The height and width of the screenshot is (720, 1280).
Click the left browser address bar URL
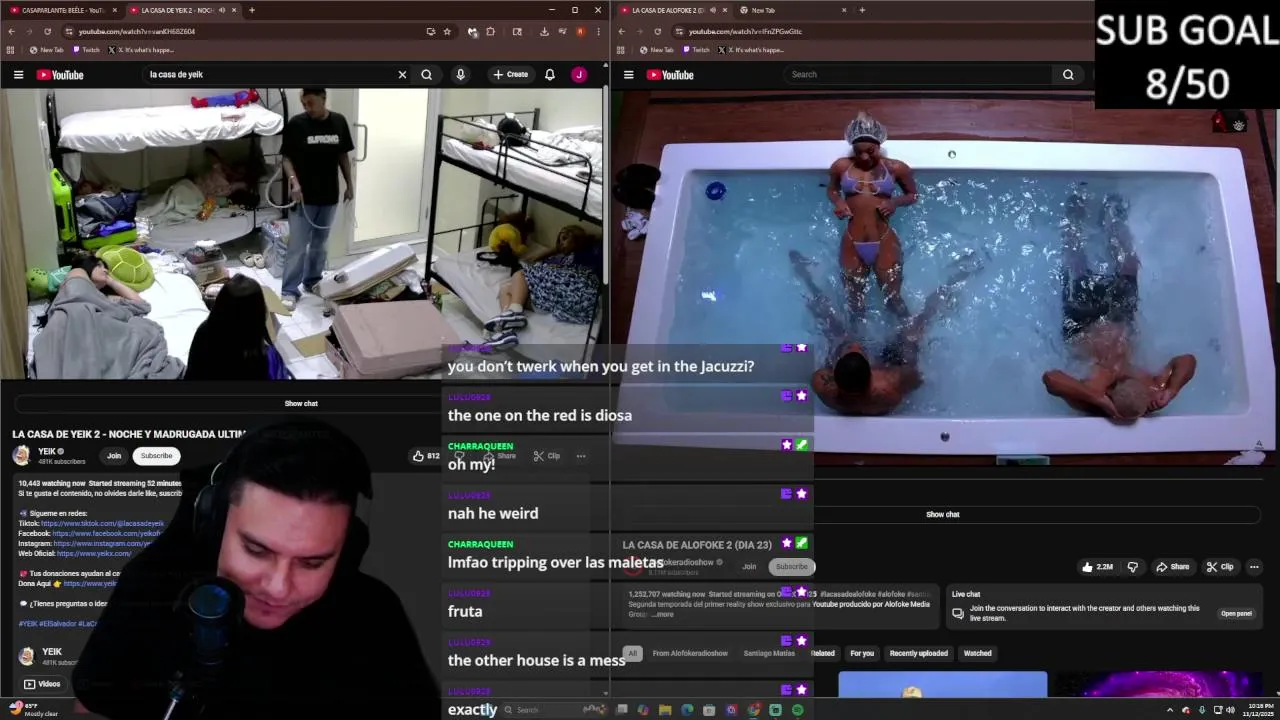[x=137, y=31]
